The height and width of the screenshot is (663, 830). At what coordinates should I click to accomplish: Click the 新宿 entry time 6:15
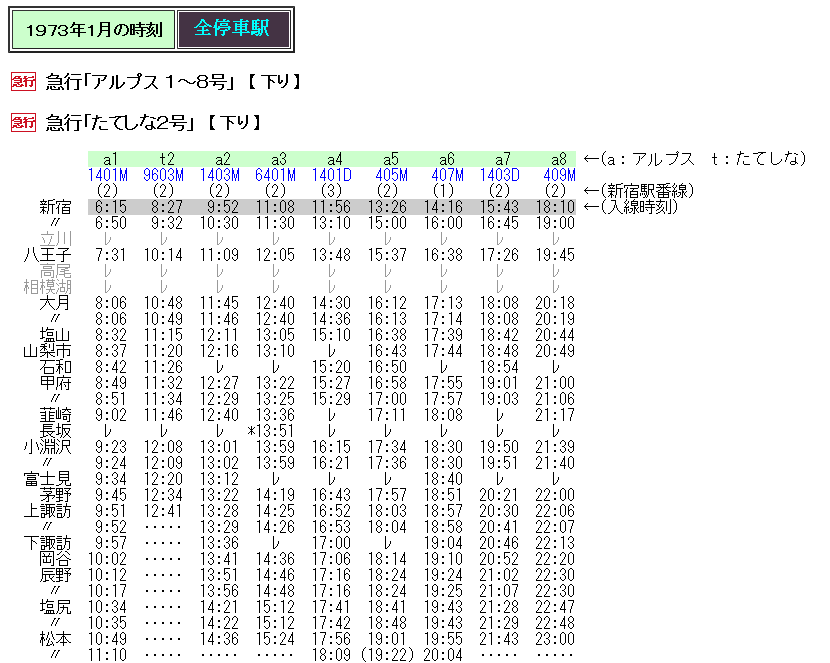(x=111, y=207)
